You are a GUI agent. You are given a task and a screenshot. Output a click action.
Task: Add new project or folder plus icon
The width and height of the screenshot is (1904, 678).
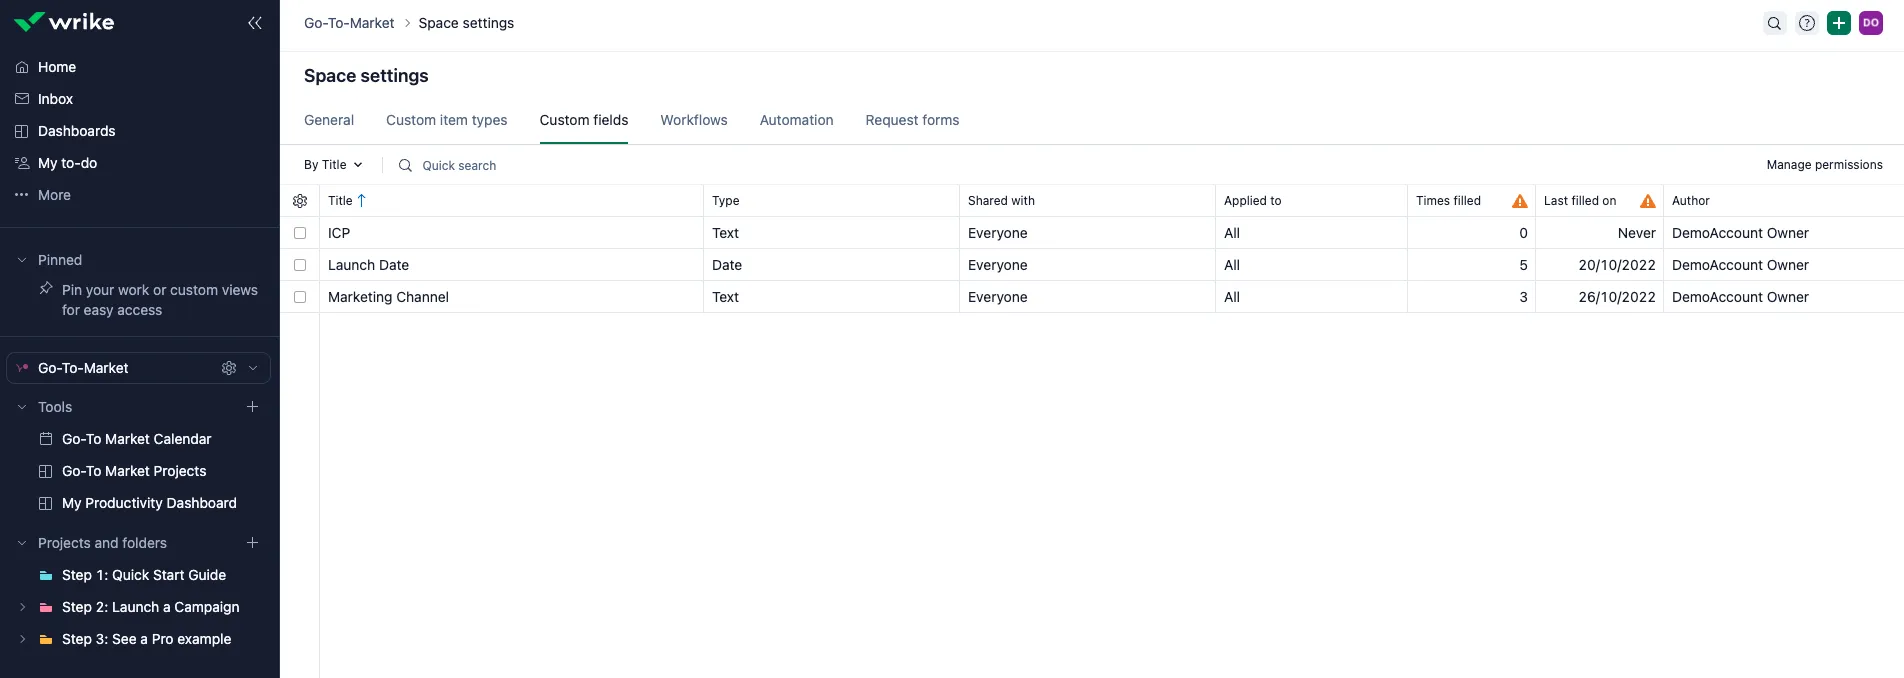coord(252,543)
